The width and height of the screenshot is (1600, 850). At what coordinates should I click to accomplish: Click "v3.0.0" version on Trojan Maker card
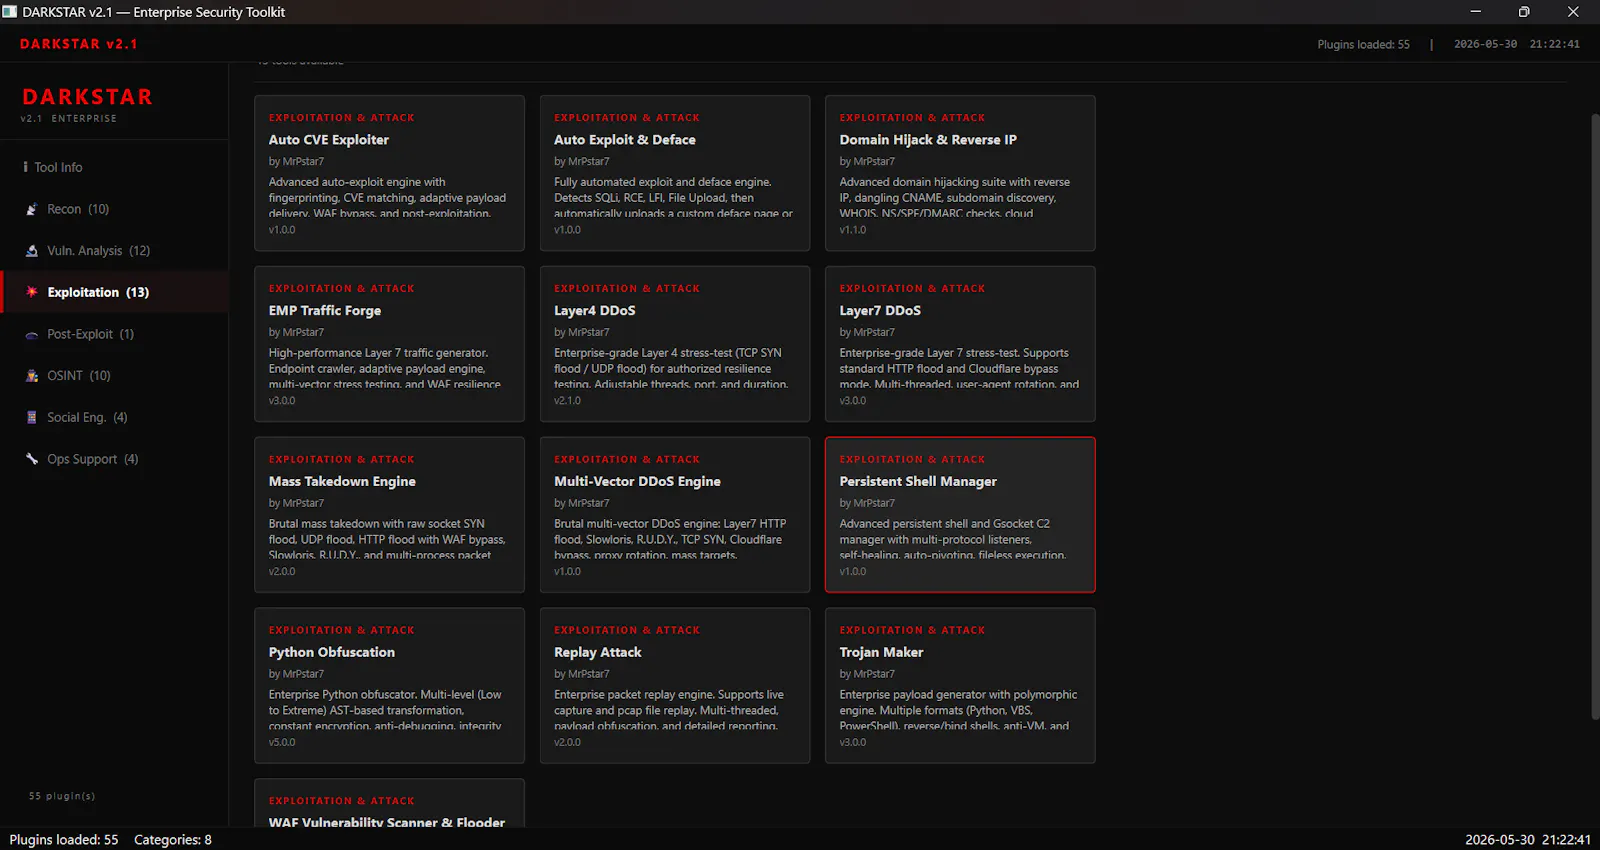(x=853, y=742)
